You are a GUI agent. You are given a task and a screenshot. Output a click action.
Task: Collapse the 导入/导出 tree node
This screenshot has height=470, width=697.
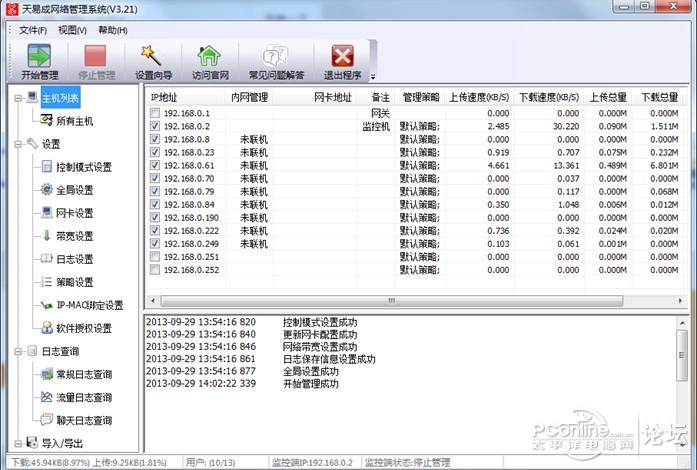tap(18, 443)
